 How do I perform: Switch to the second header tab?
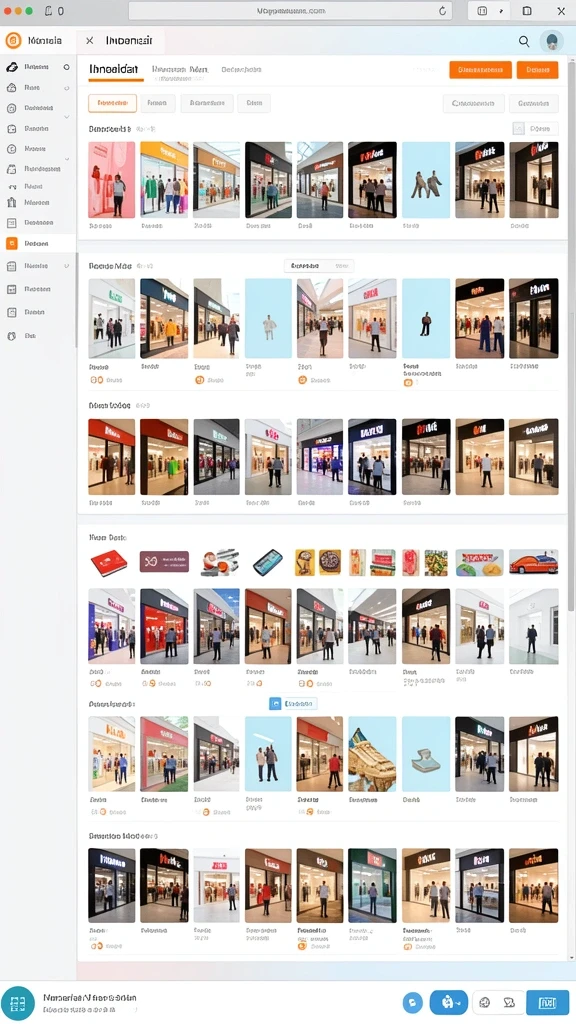pyautogui.click(x=180, y=69)
